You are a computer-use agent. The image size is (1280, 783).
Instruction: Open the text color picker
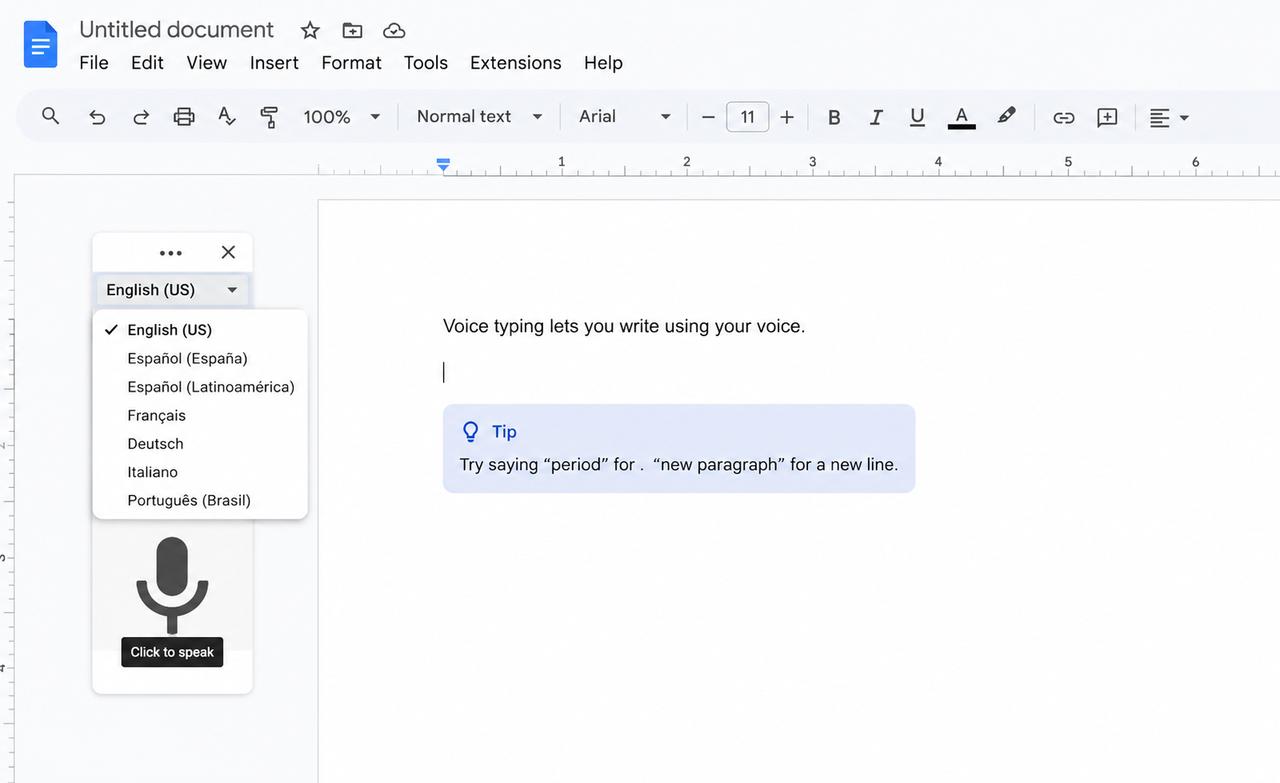click(961, 117)
